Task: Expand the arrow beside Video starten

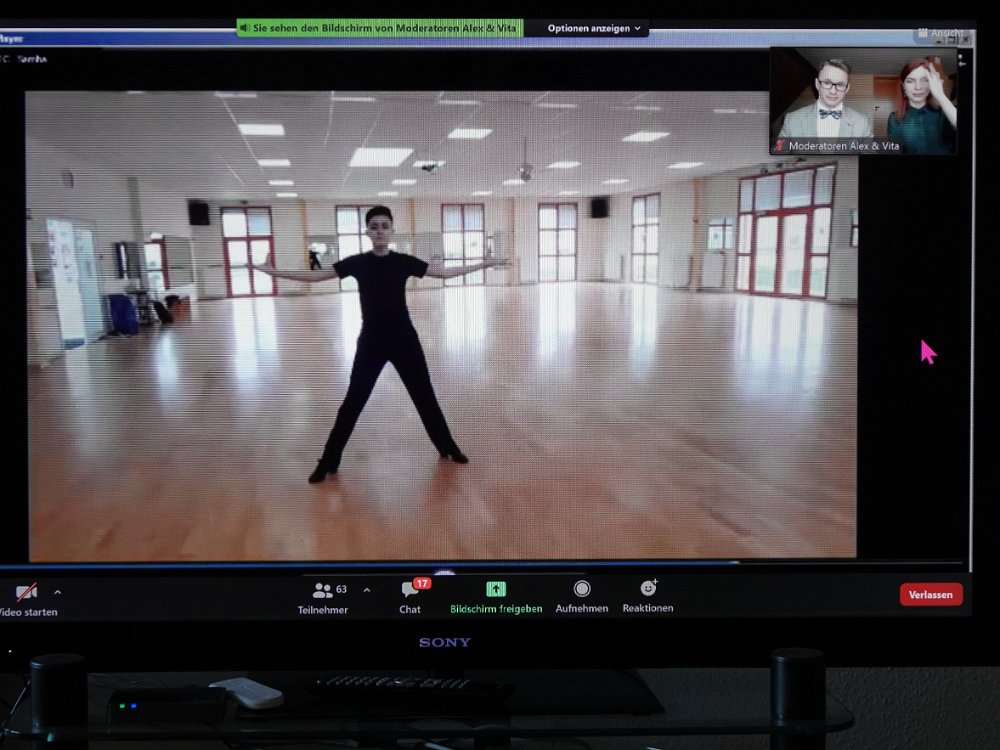Action: point(57,592)
